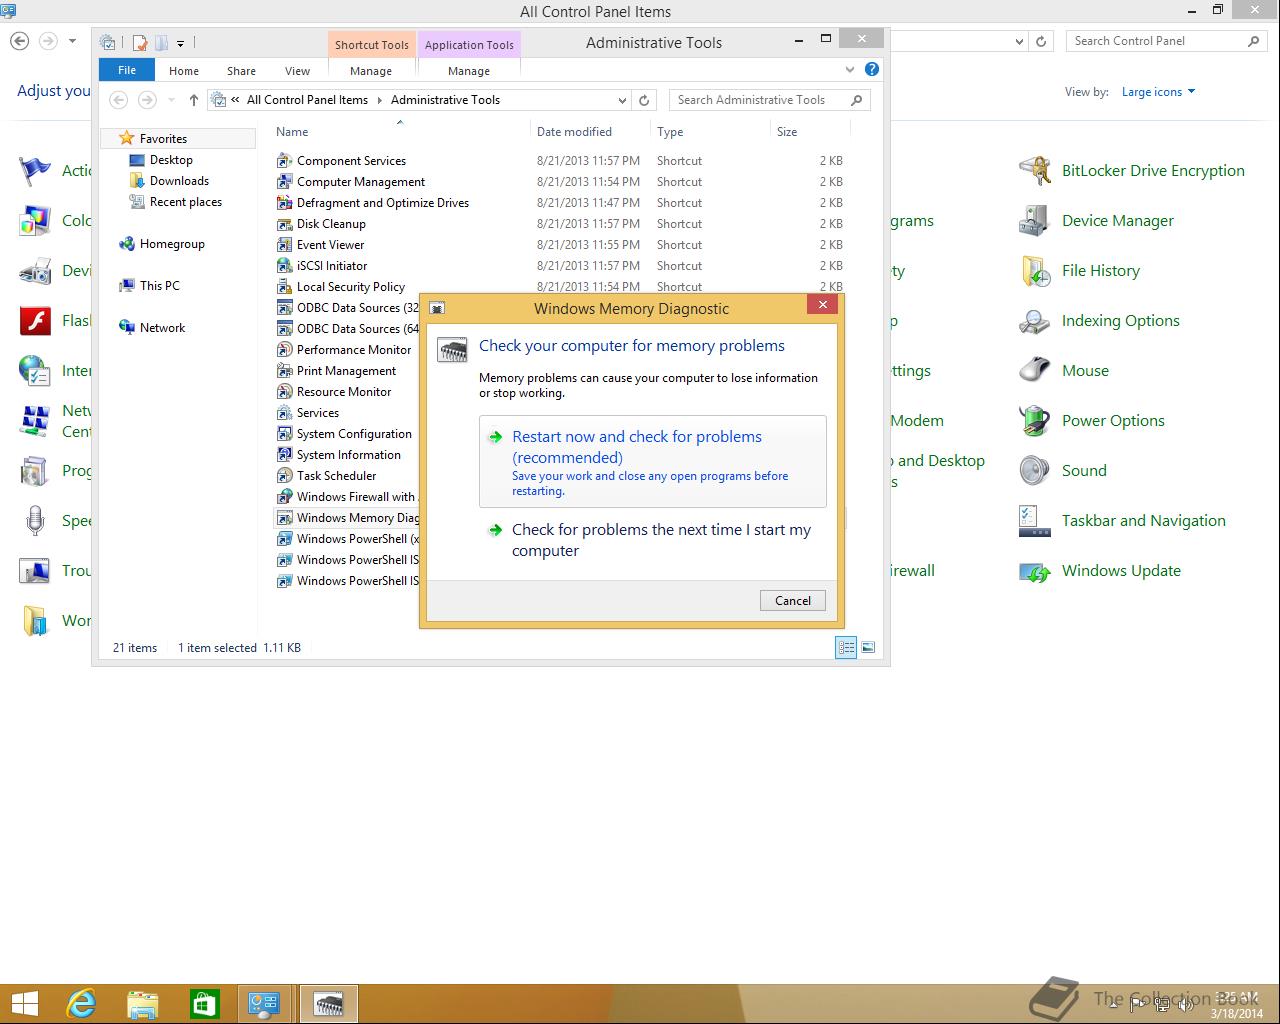Click the Windows Update icon
Viewport: 1280px width, 1024px height.
tap(1034, 571)
